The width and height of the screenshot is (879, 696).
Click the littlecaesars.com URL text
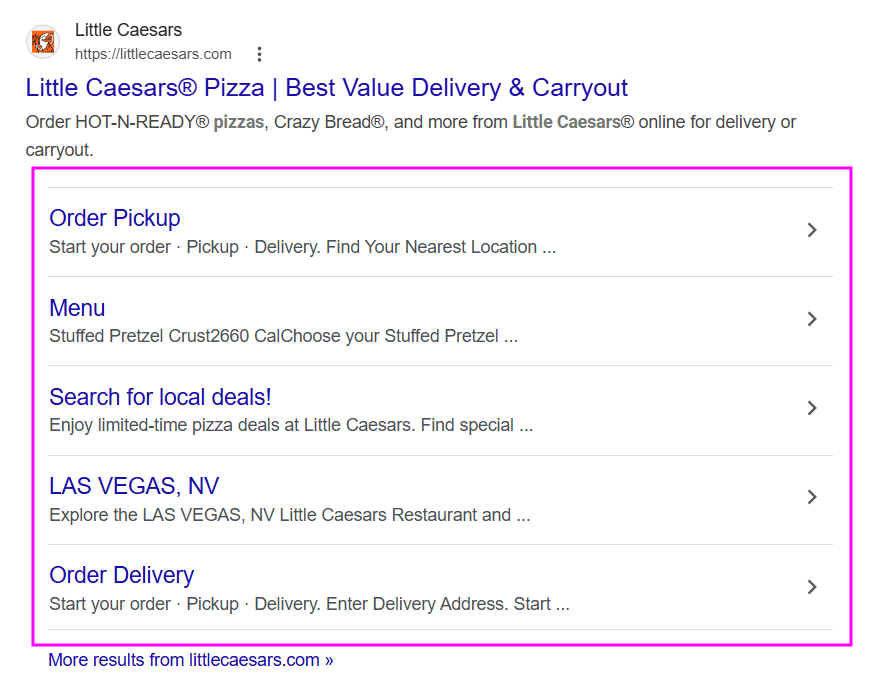tap(153, 54)
